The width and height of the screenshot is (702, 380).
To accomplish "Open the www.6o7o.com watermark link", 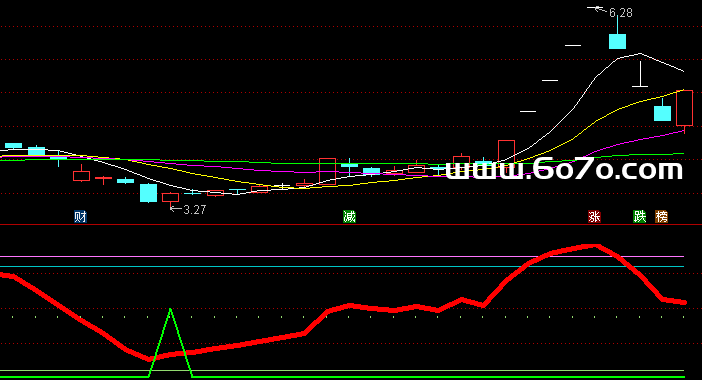I will [x=564, y=170].
